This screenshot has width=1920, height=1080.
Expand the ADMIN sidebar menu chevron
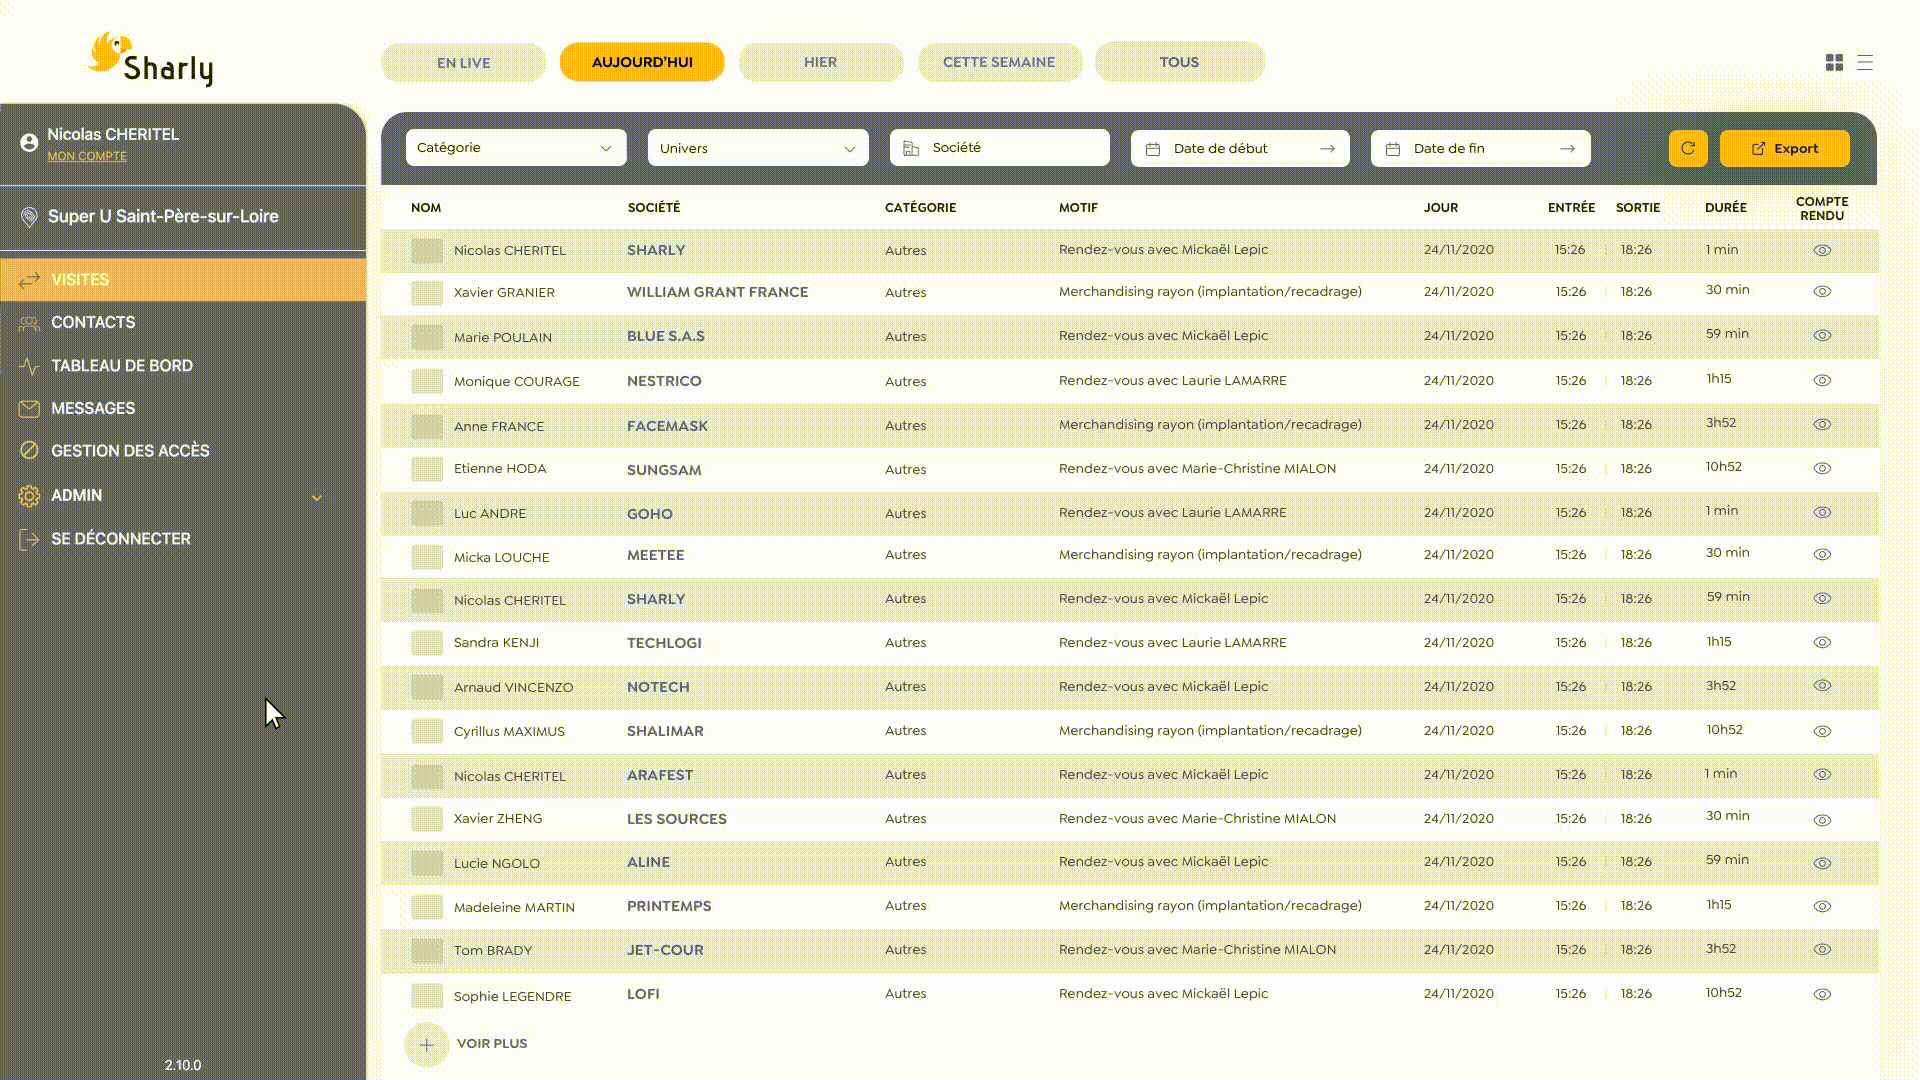click(316, 497)
